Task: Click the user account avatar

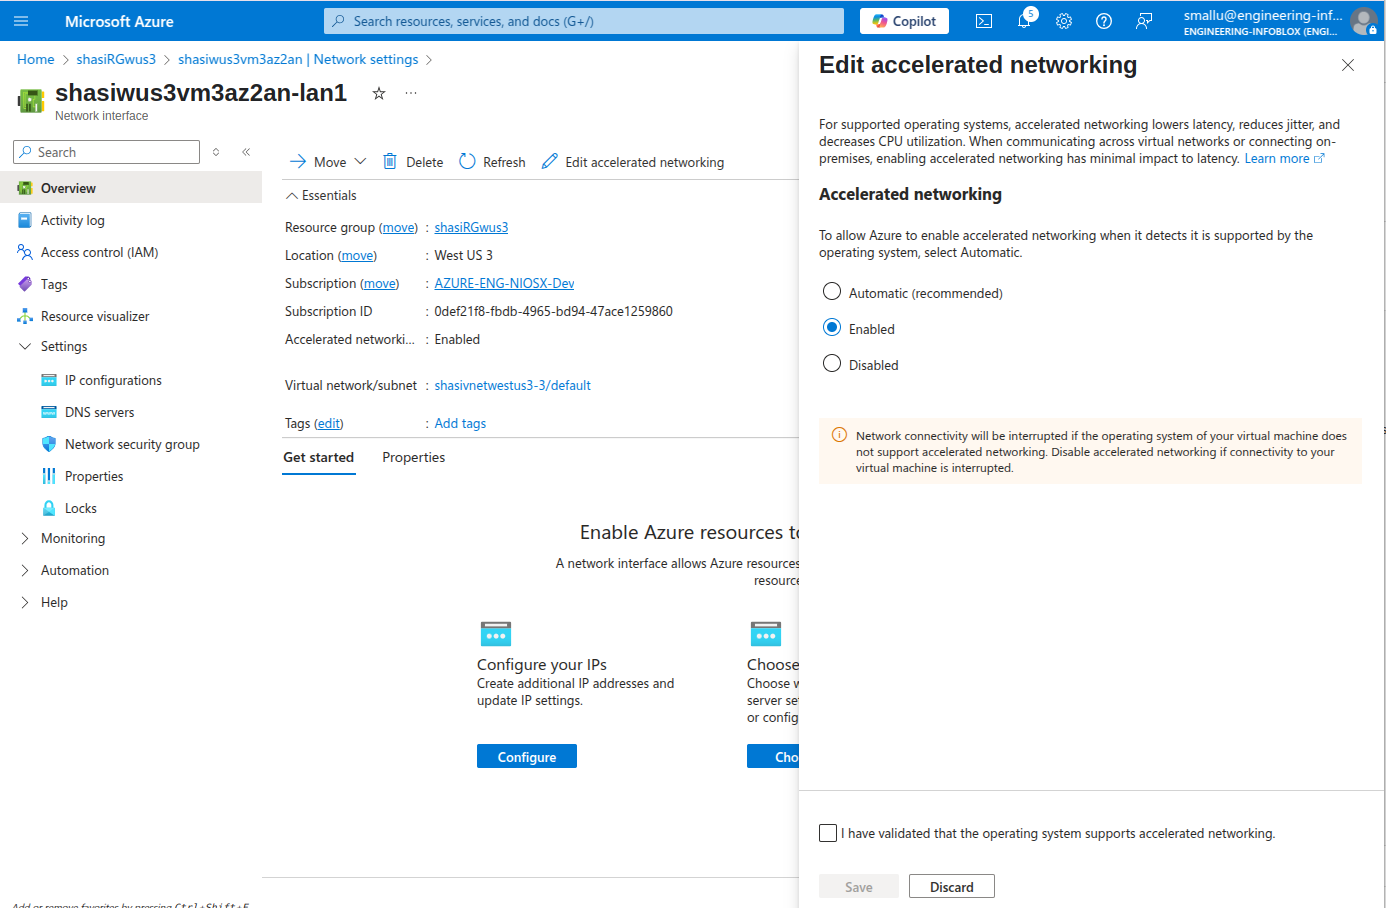Action: click(x=1363, y=21)
